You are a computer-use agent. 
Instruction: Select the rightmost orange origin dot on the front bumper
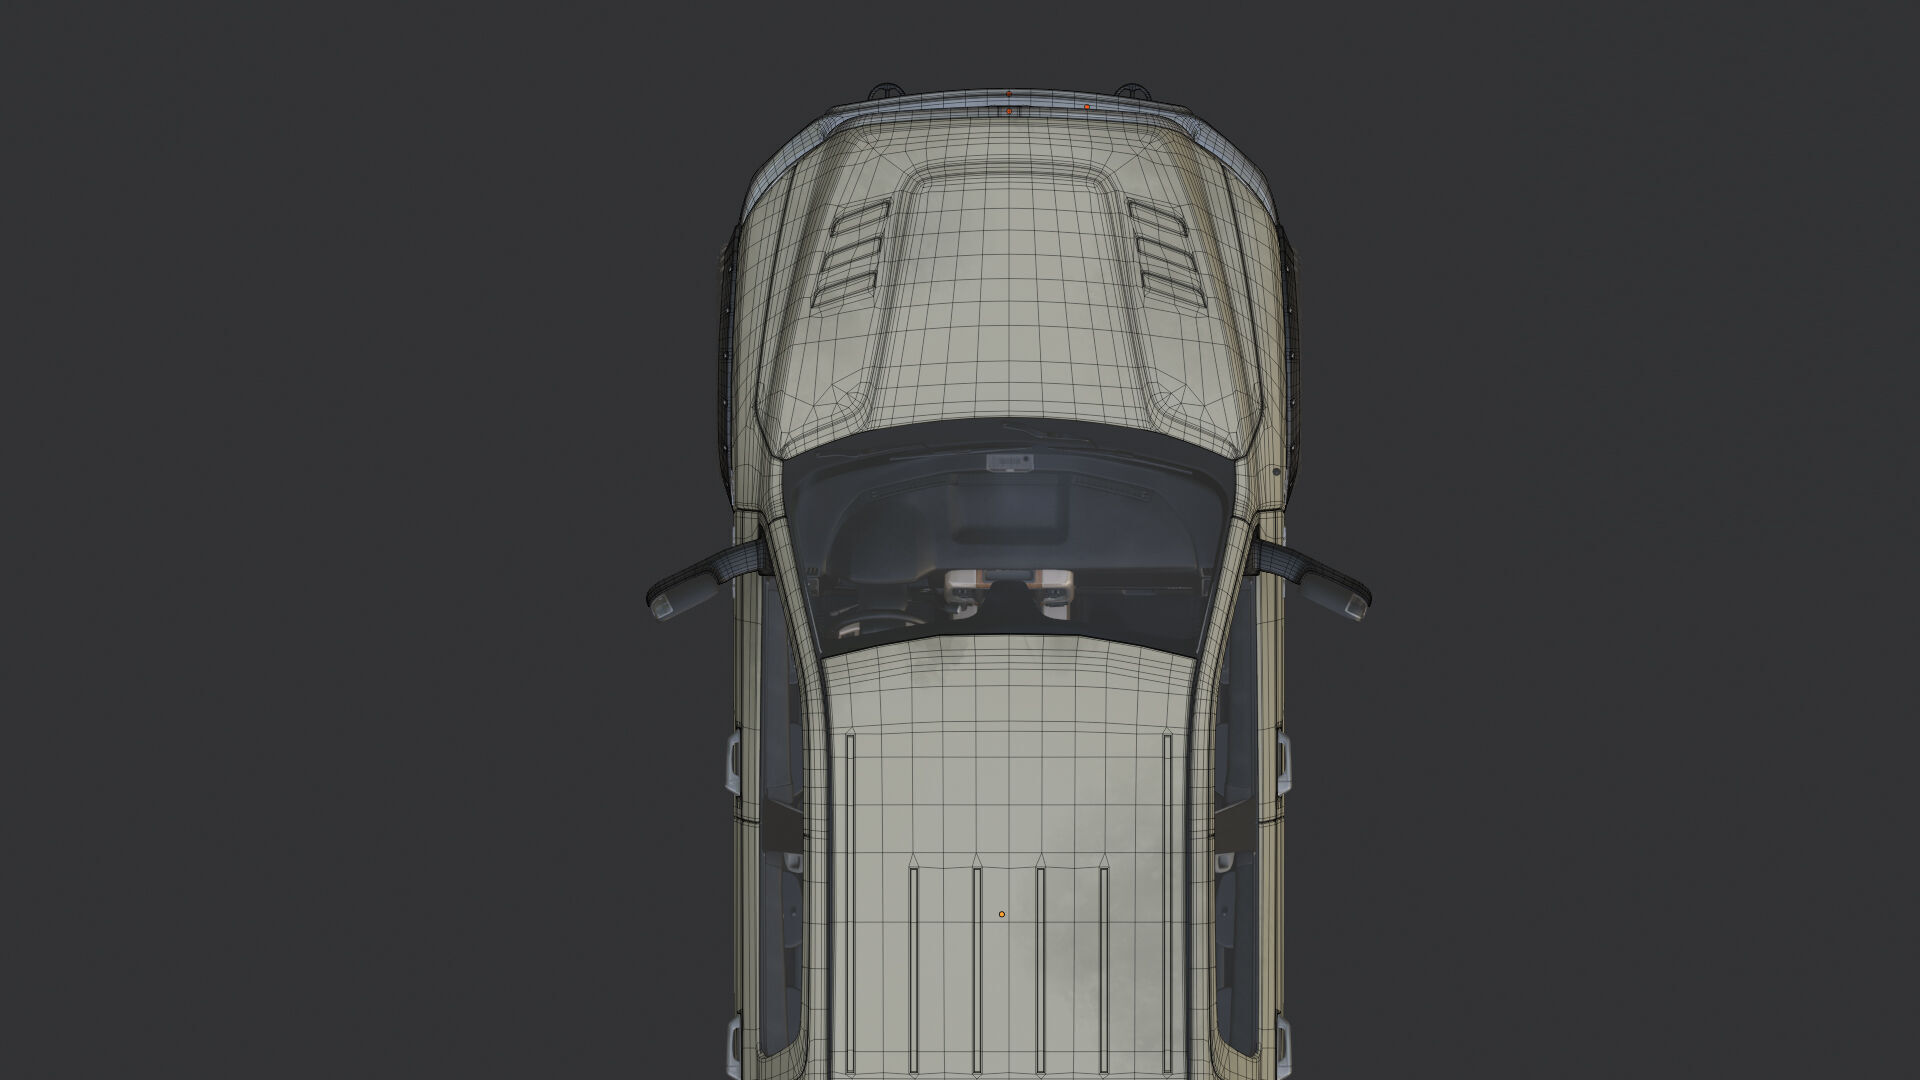tap(1087, 106)
